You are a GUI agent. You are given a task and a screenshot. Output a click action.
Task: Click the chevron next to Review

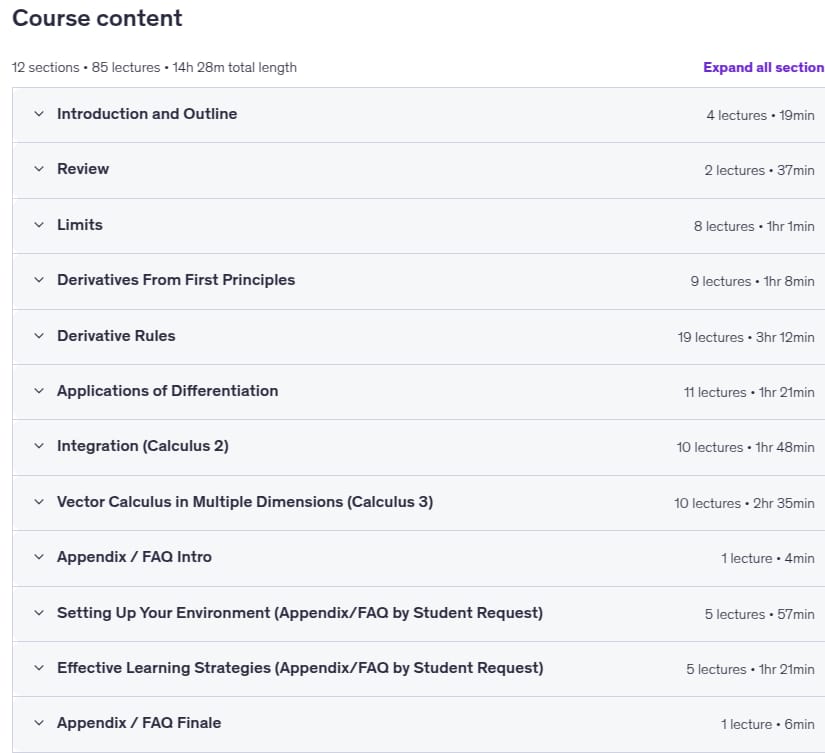coord(39,169)
